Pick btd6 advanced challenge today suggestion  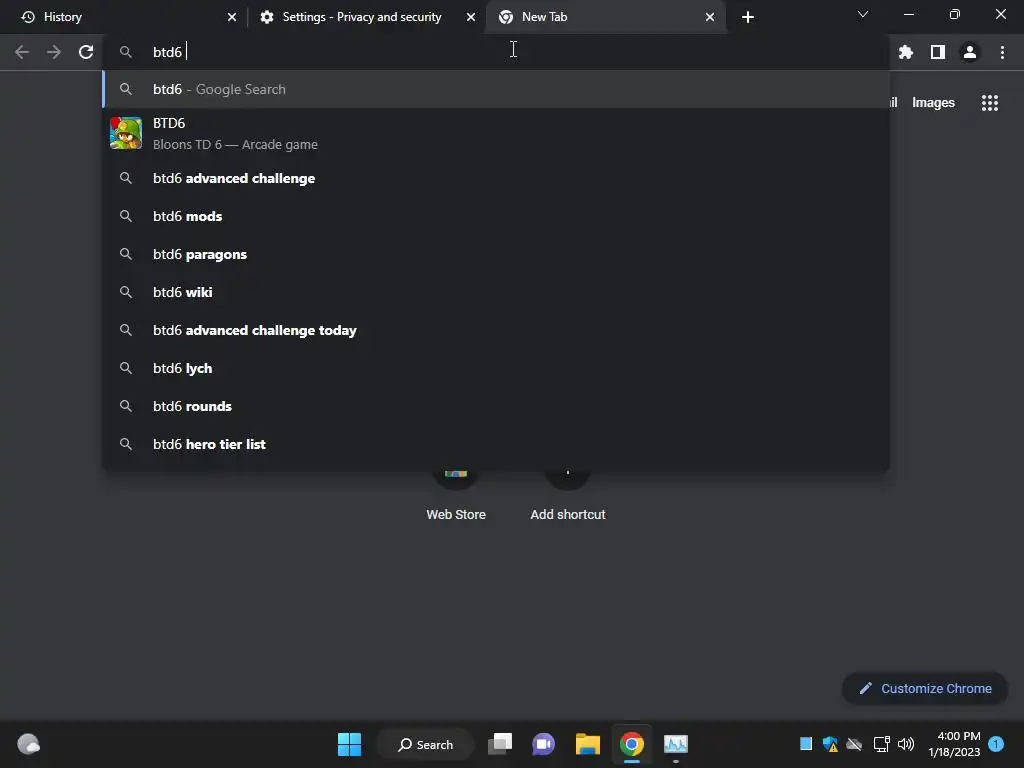(496, 330)
